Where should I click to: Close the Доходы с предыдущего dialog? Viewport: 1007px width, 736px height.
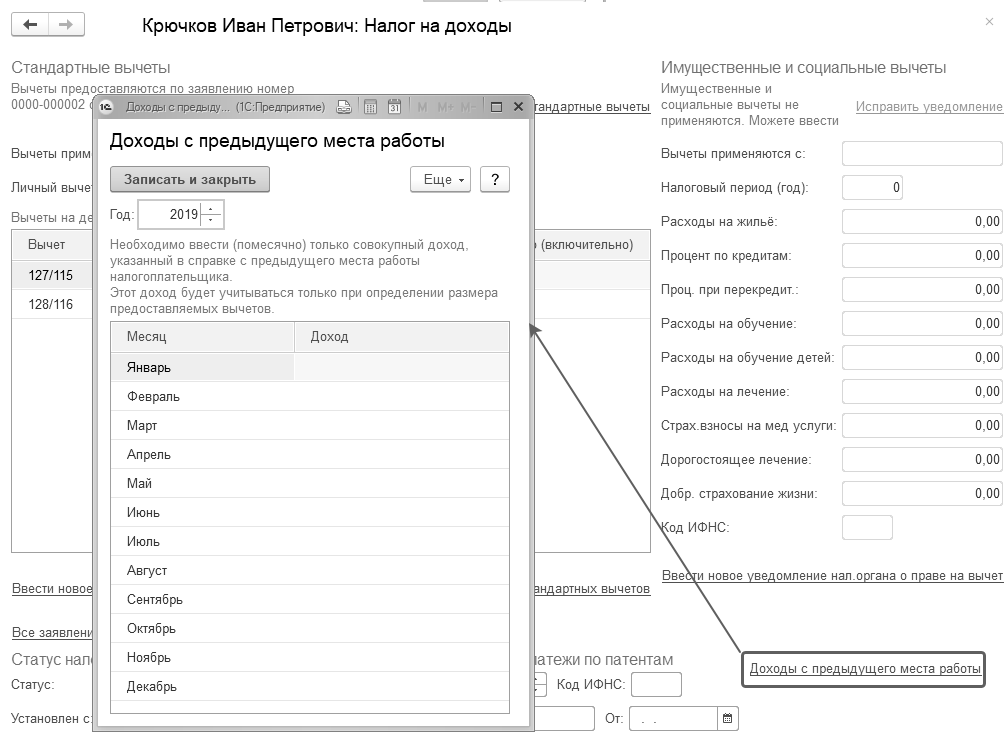pyautogui.click(x=519, y=107)
